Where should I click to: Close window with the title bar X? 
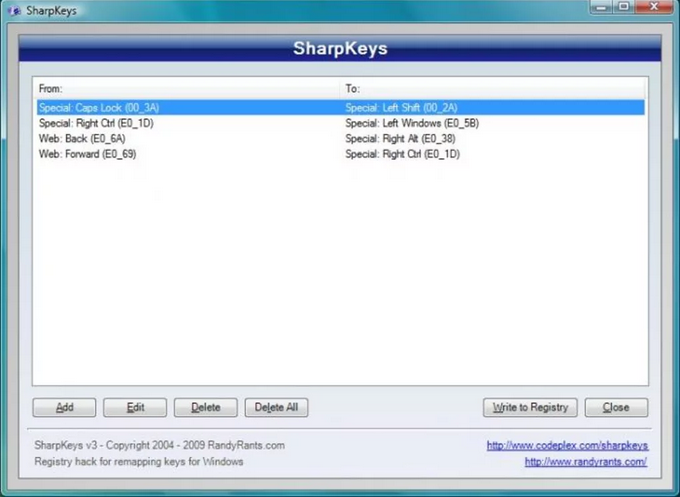(x=654, y=7)
